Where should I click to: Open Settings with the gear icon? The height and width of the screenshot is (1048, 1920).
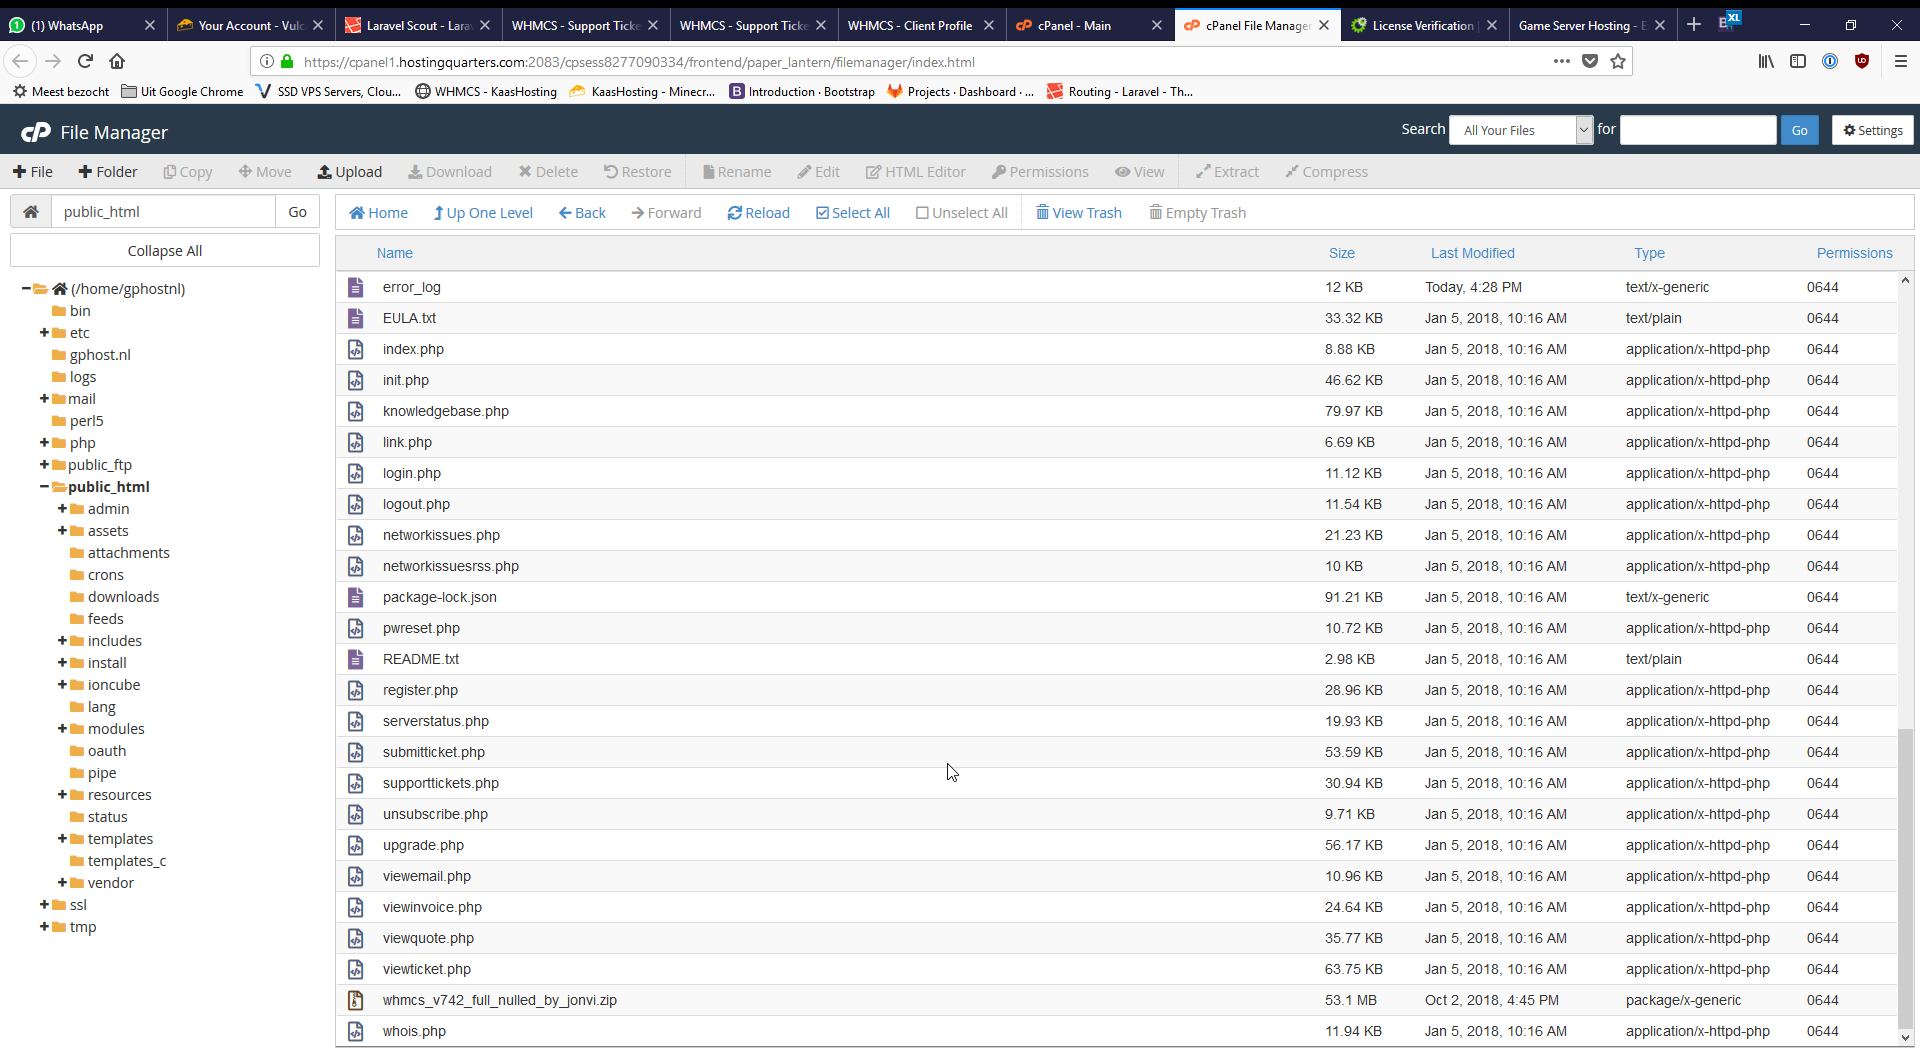pos(1872,130)
